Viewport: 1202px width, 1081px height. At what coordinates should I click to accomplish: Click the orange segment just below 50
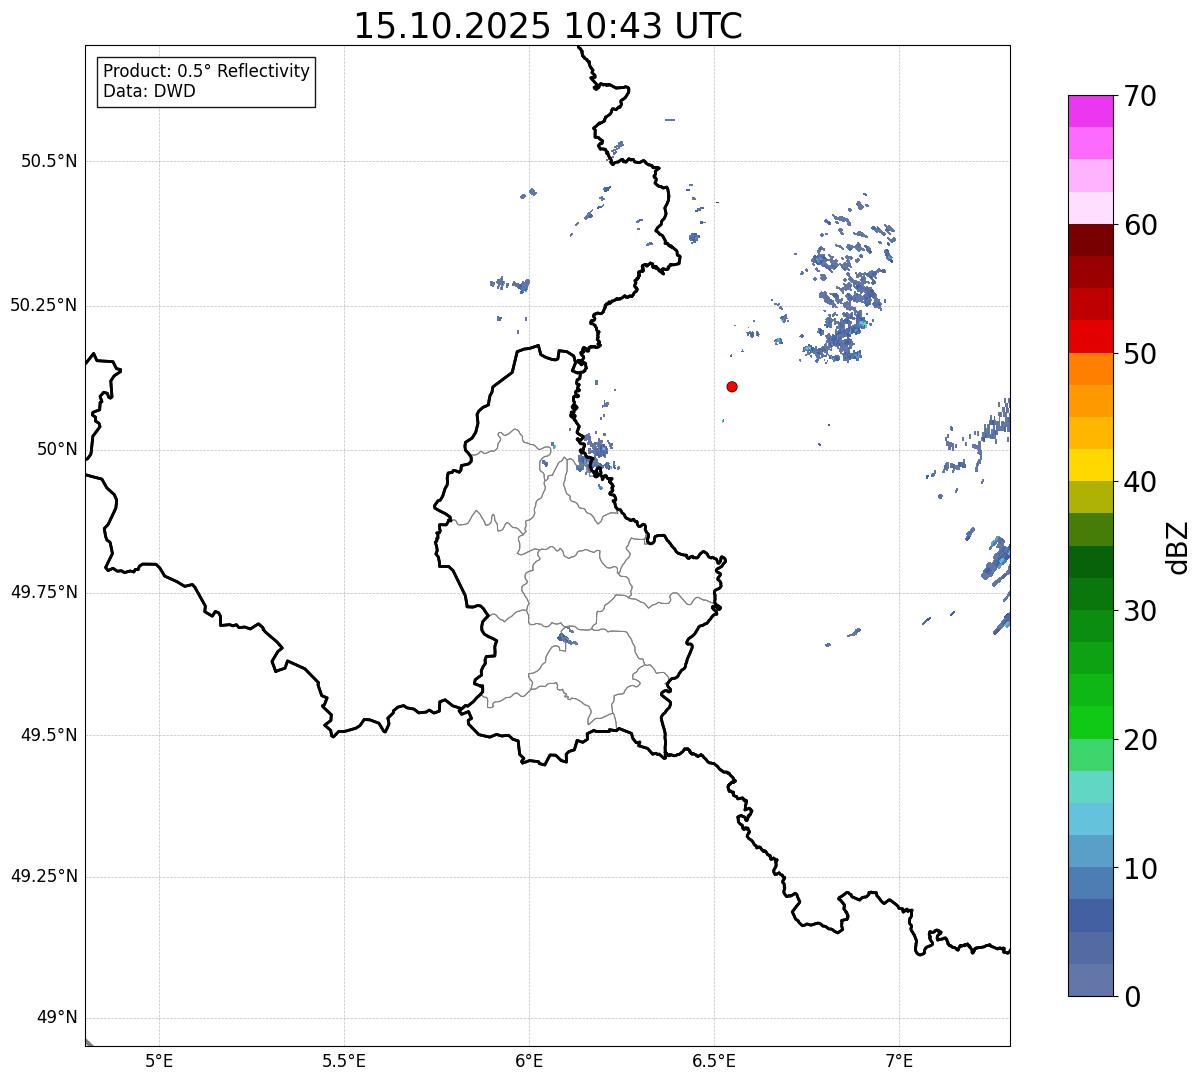[1090, 369]
